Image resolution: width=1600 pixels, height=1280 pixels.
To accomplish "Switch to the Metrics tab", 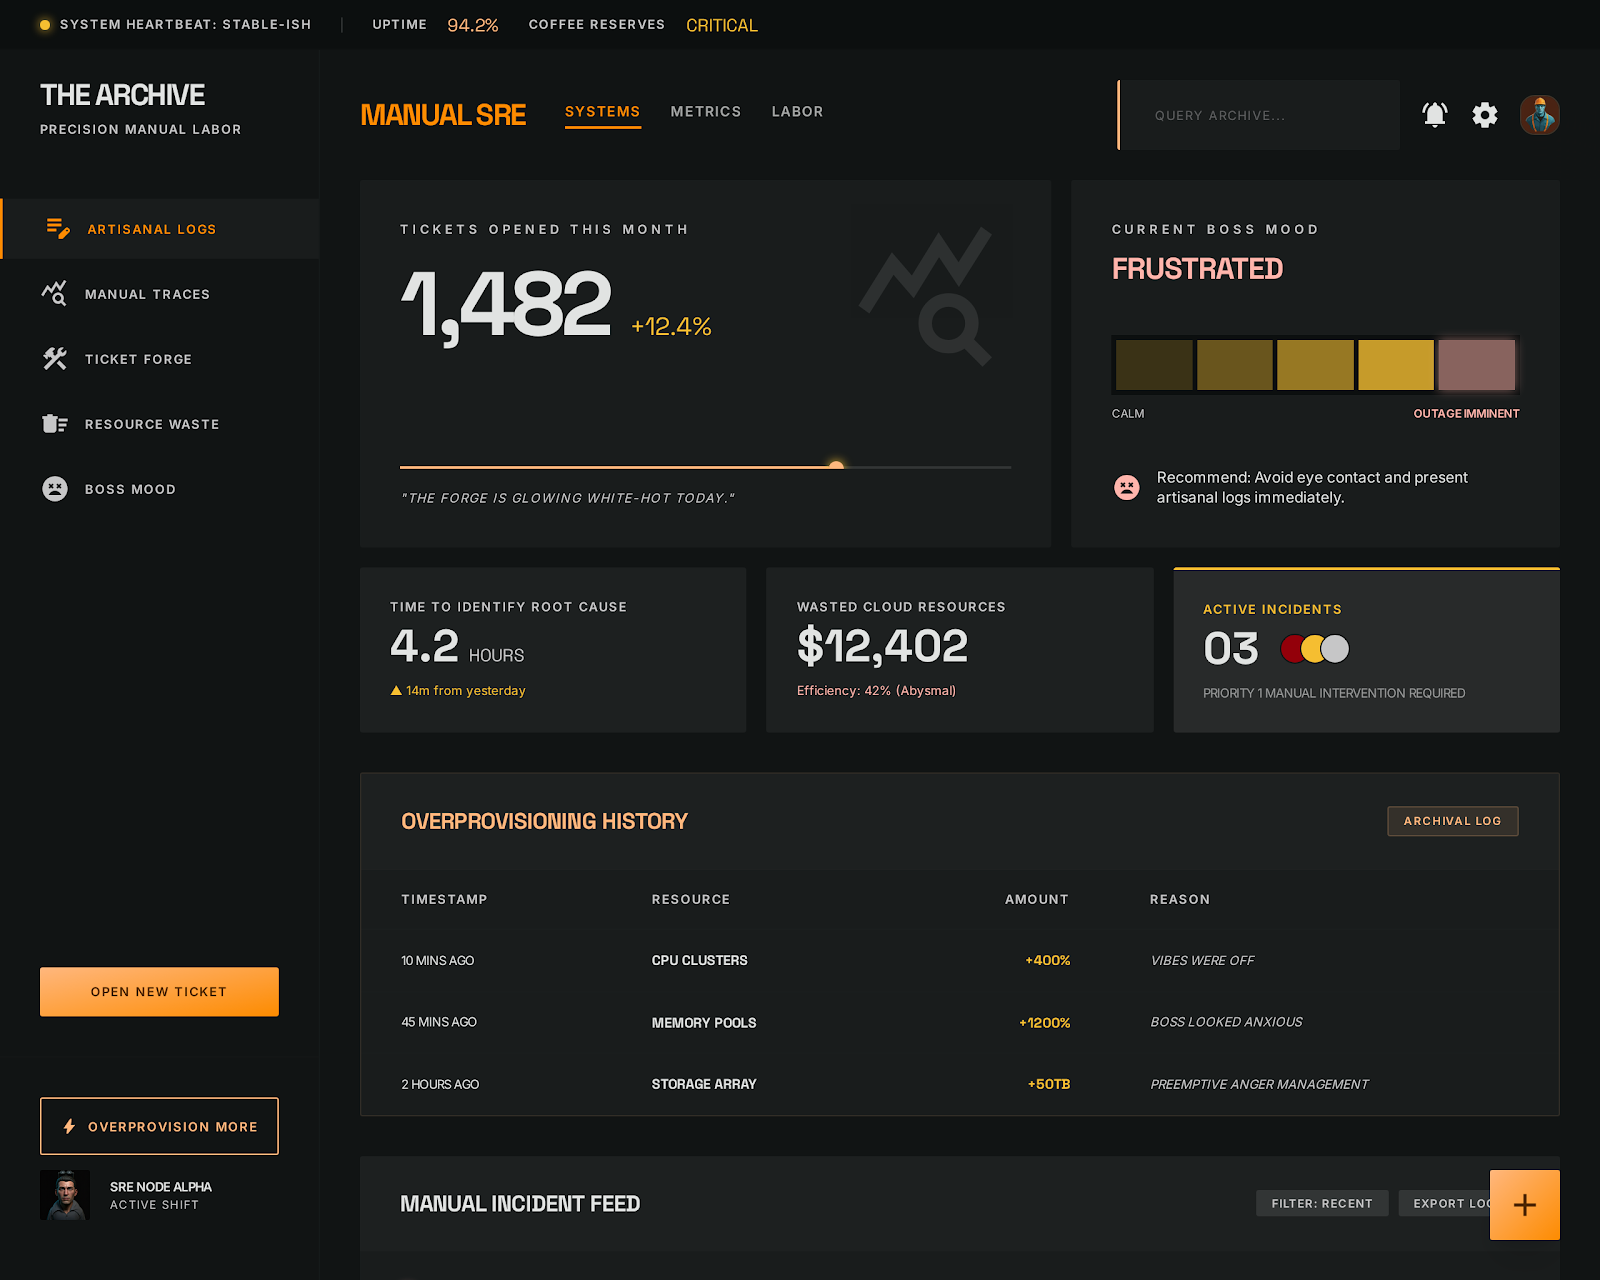I will [x=706, y=111].
